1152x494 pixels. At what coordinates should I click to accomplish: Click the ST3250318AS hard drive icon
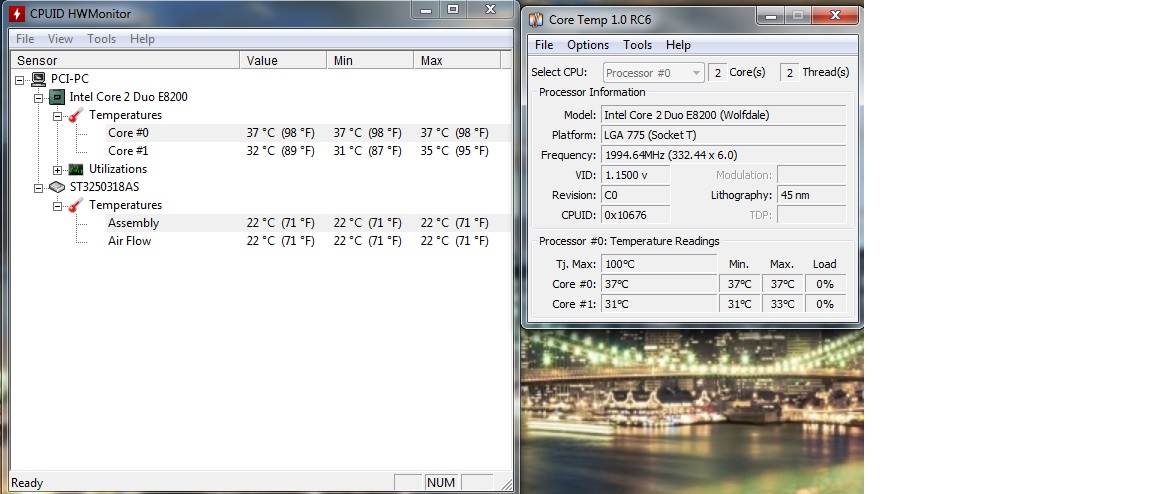tap(57, 187)
